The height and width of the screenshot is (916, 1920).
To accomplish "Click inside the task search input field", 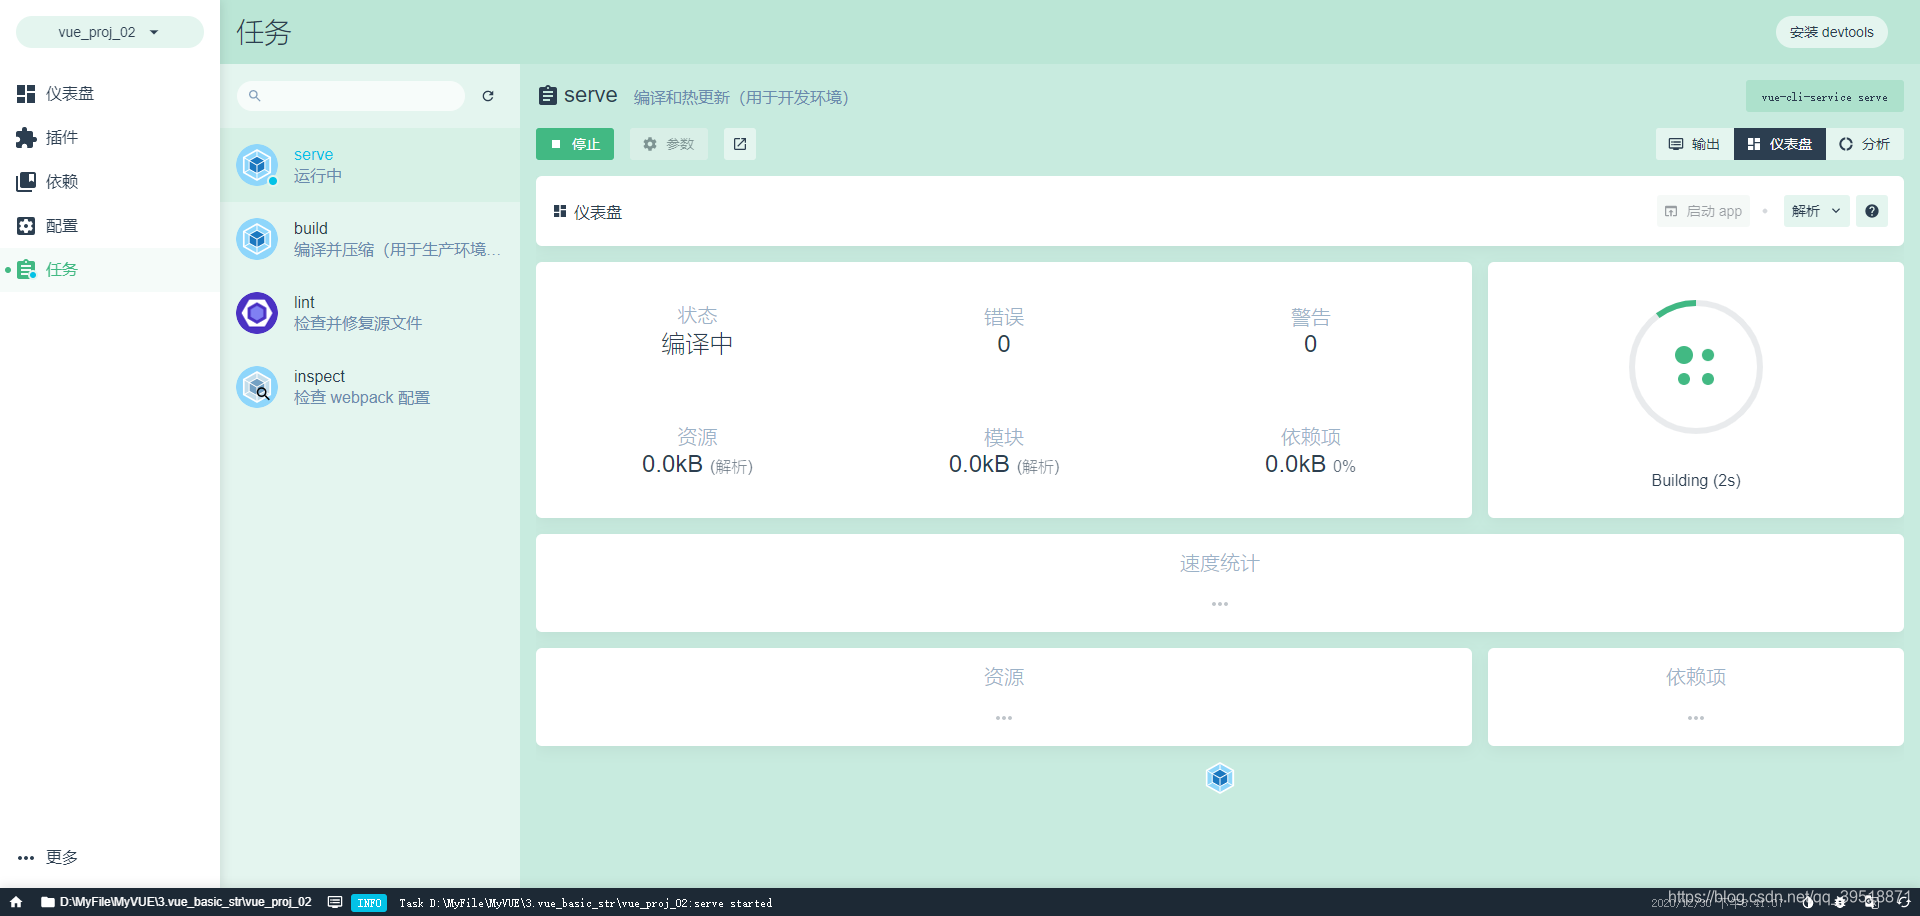I will [x=350, y=96].
